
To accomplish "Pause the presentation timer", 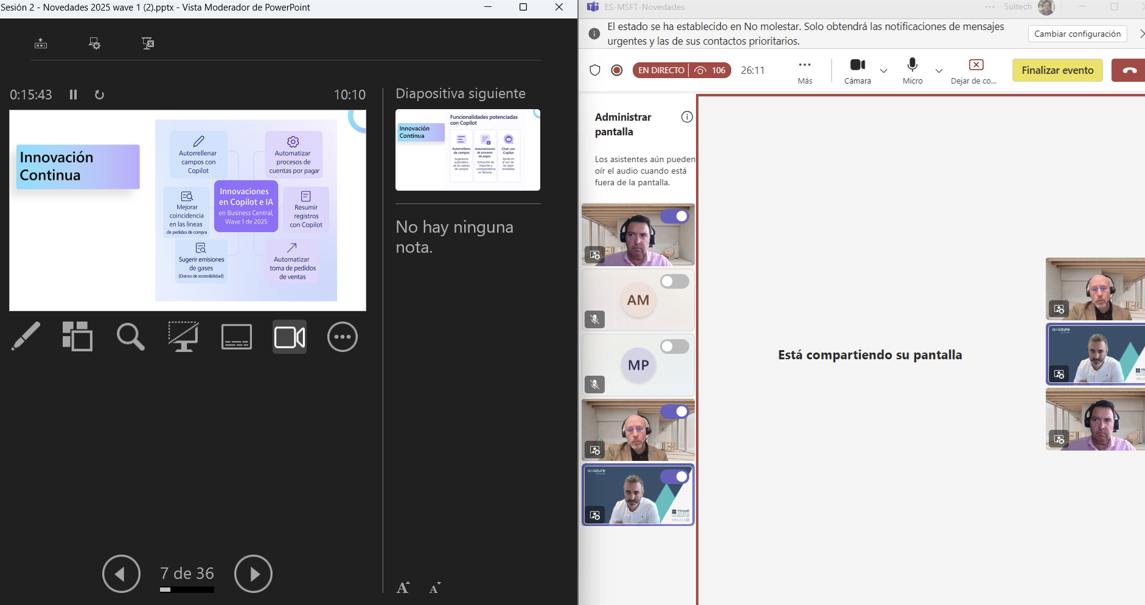I will tap(73, 95).
